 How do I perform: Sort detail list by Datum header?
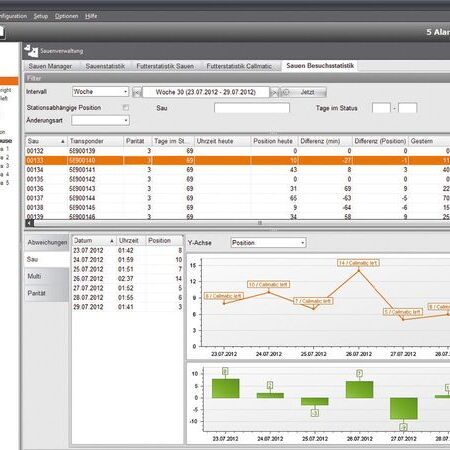pyautogui.click(x=94, y=241)
